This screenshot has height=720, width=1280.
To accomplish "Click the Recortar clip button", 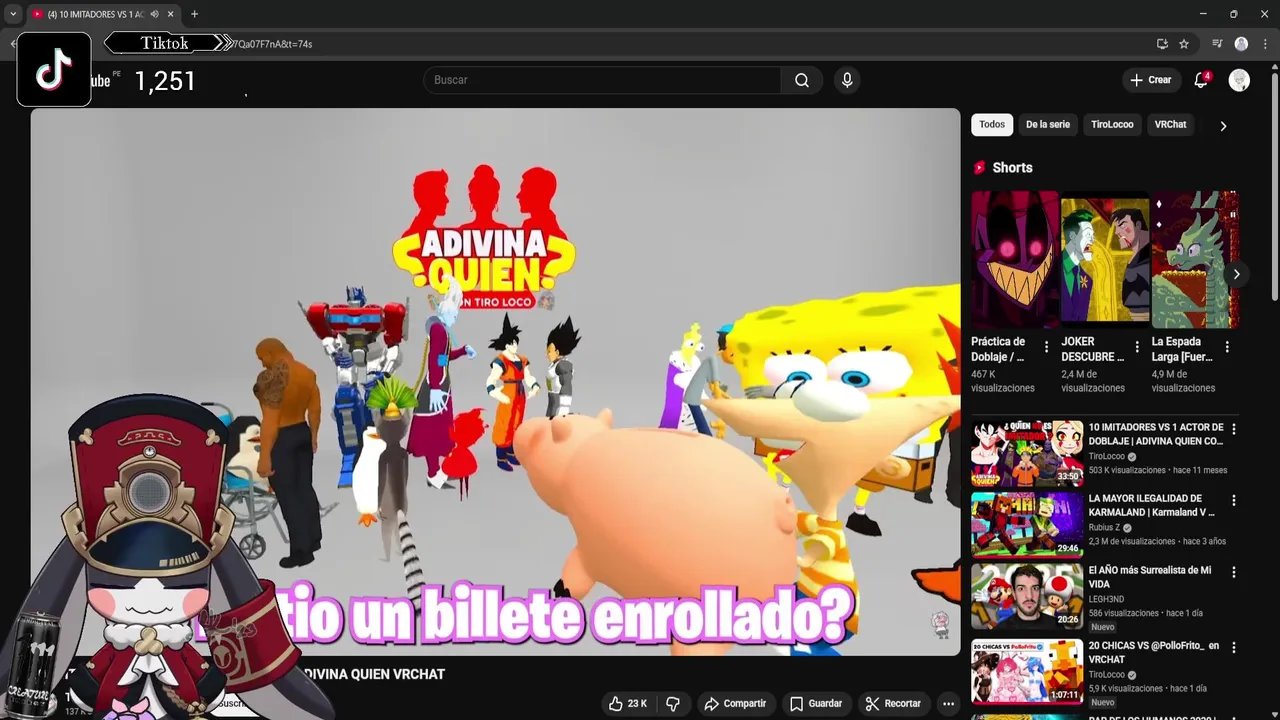I will pyautogui.click(x=893, y=704).
